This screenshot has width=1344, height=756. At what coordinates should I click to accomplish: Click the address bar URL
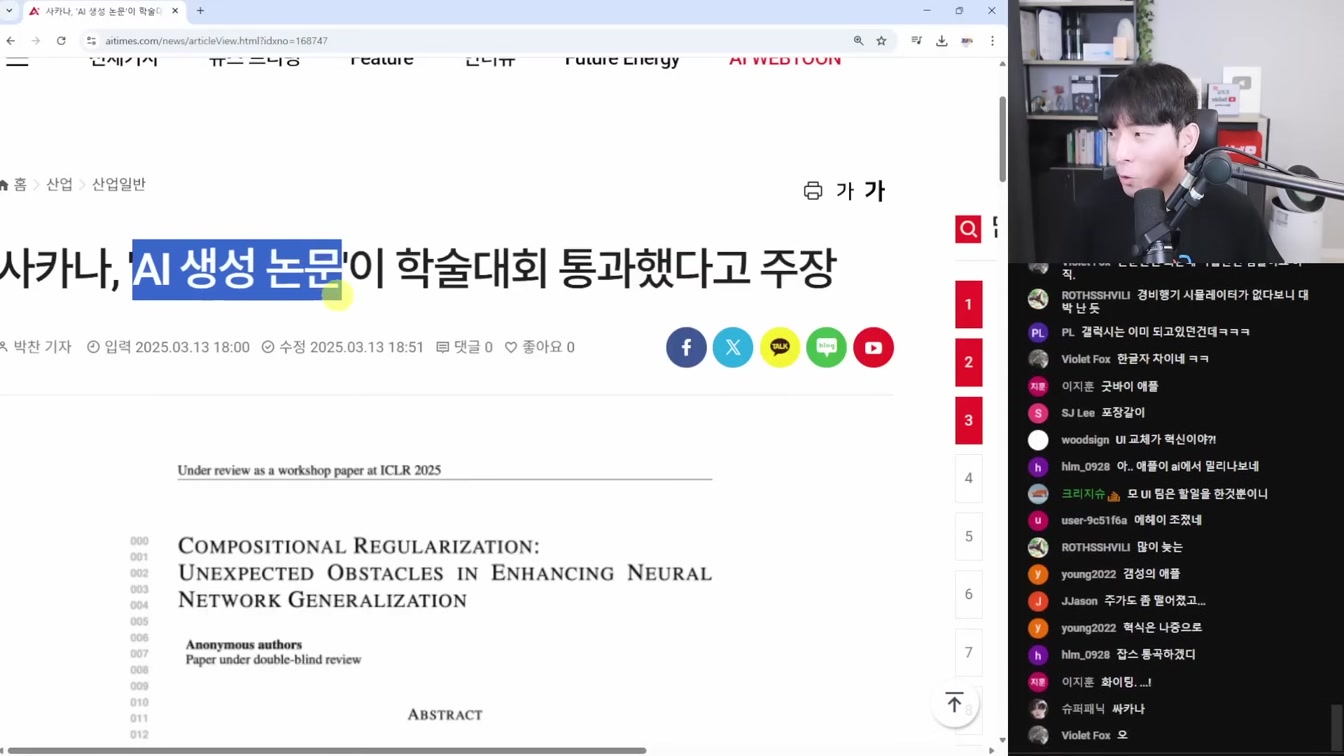point(216,41)
